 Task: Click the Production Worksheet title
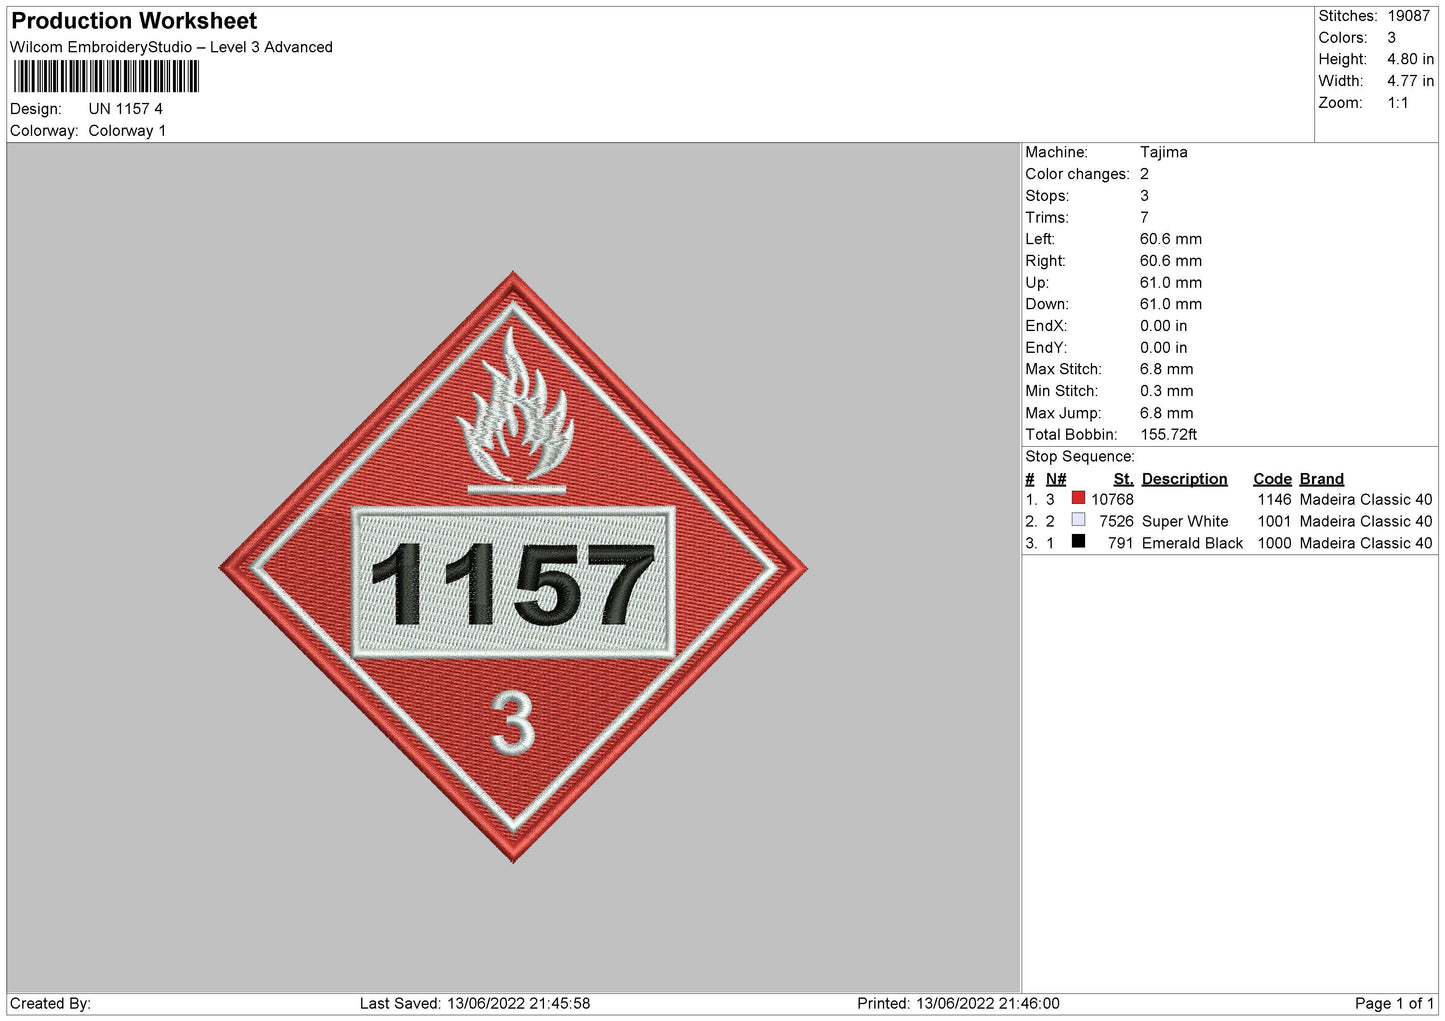(134, 21)
